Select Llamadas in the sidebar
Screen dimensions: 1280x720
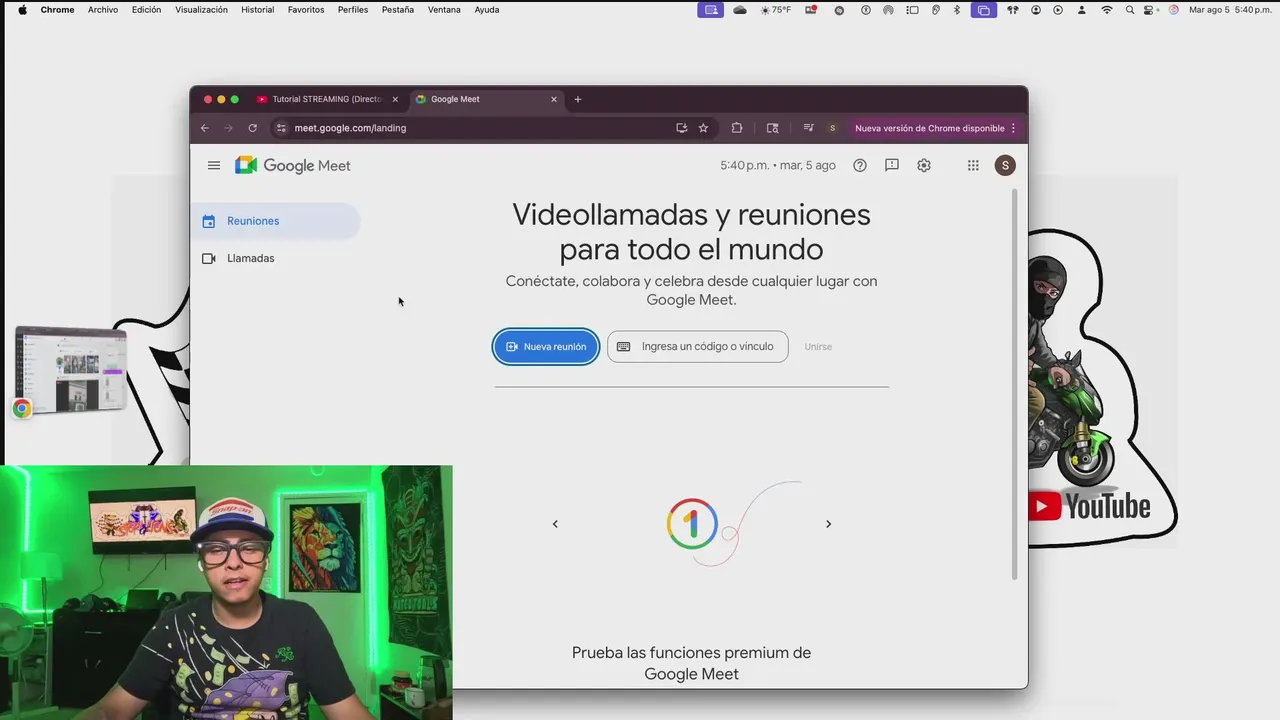click(x=275, y=258)
